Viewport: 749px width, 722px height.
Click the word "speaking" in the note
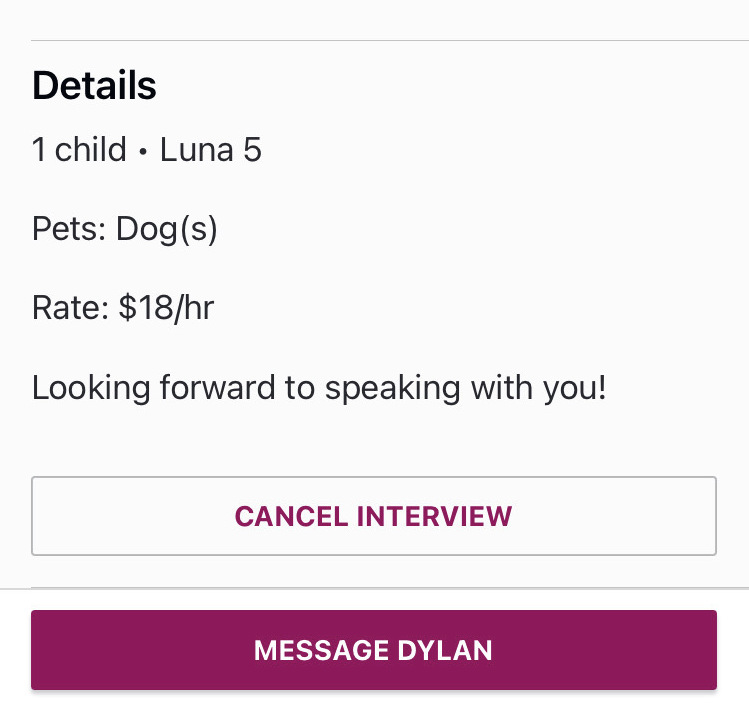tap(392, 388)
